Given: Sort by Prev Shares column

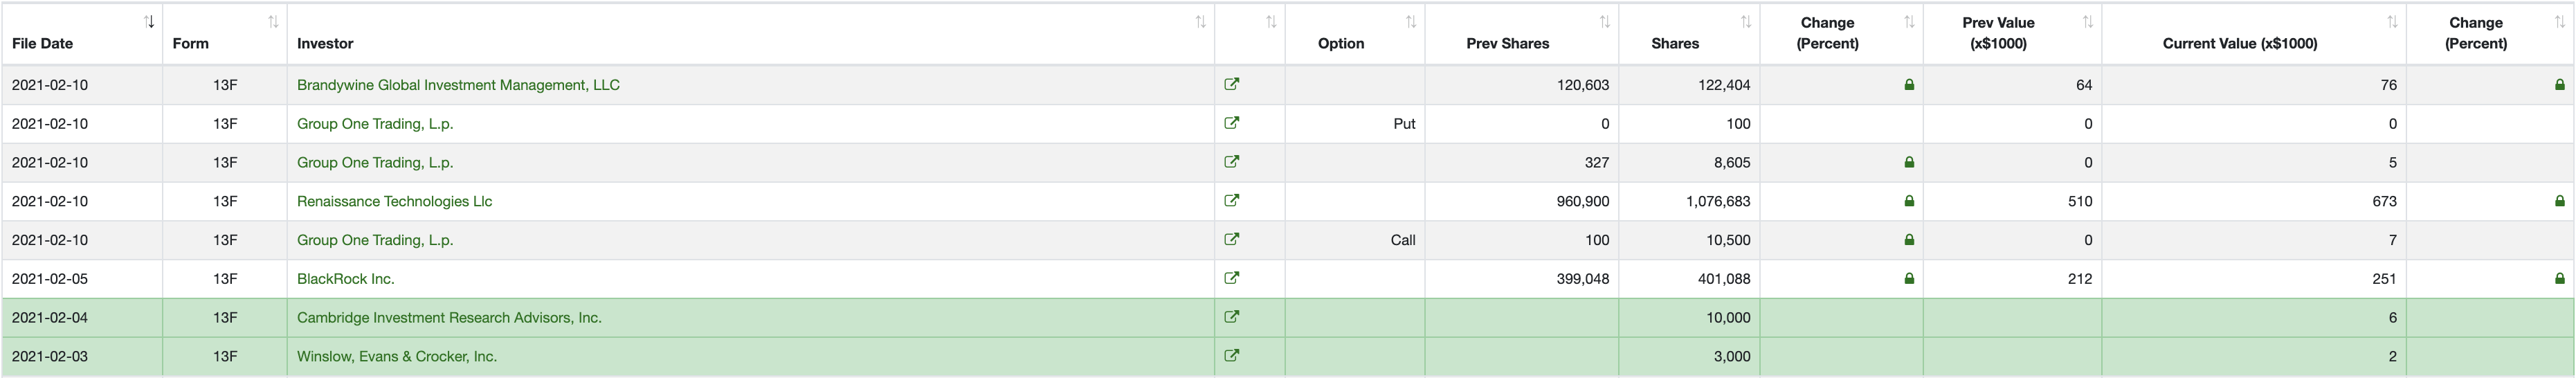Looking at the screenshot, I should point(1604,22).
